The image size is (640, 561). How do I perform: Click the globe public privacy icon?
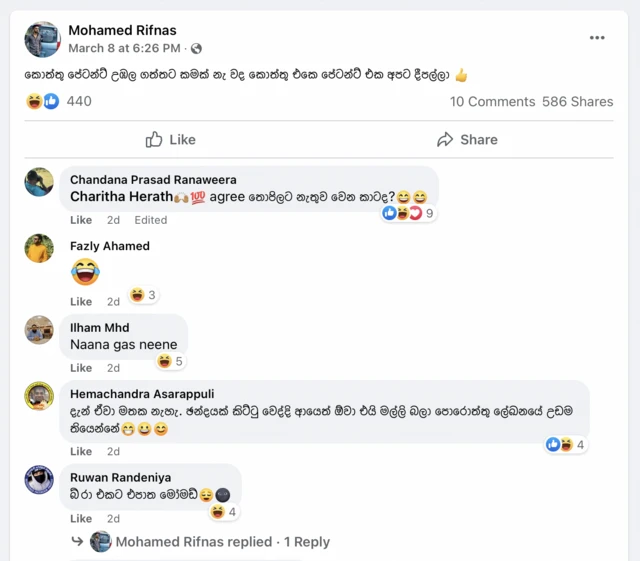tap(197, 48)
